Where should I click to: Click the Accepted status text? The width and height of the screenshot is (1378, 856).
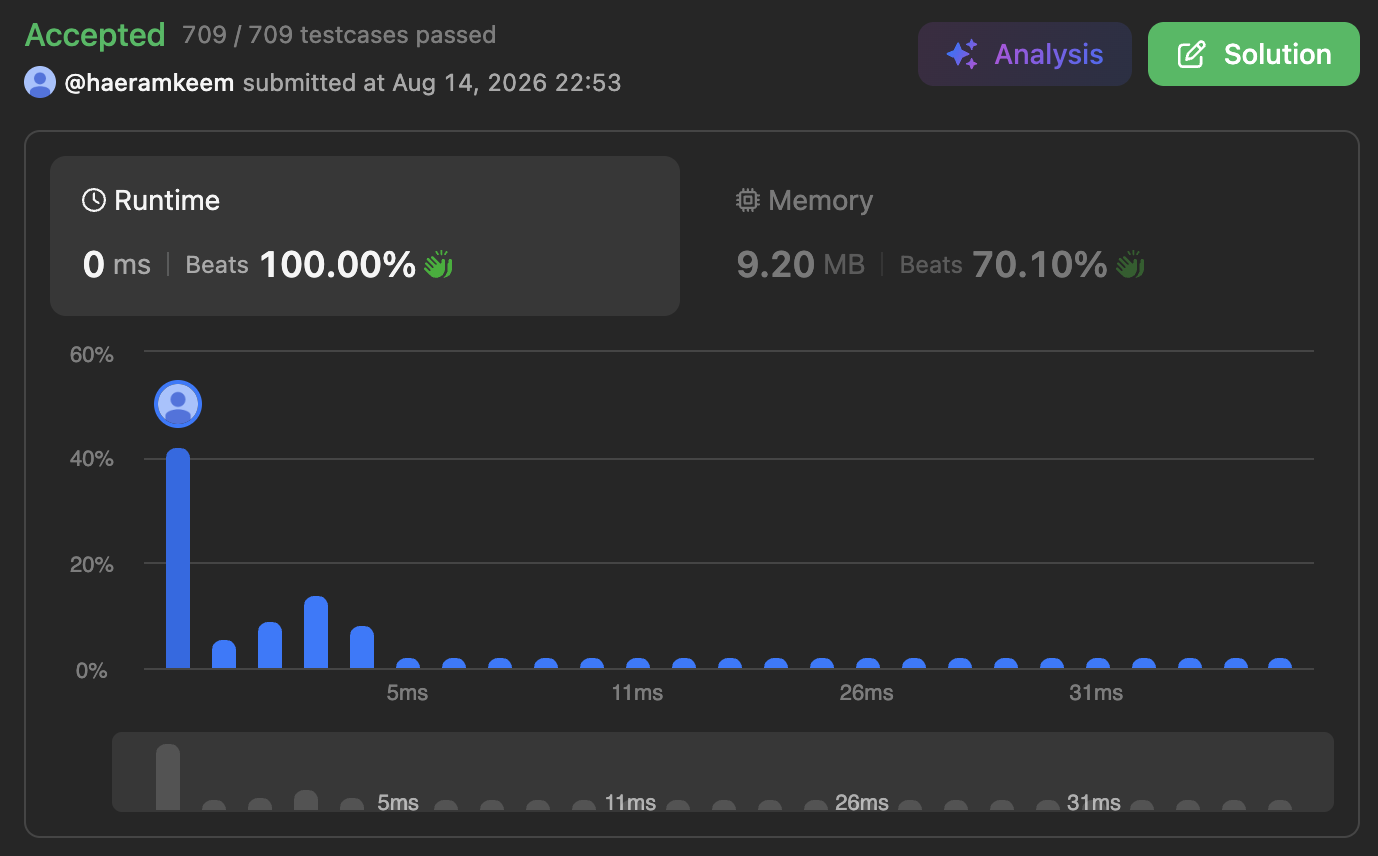(x=95, y=35)
